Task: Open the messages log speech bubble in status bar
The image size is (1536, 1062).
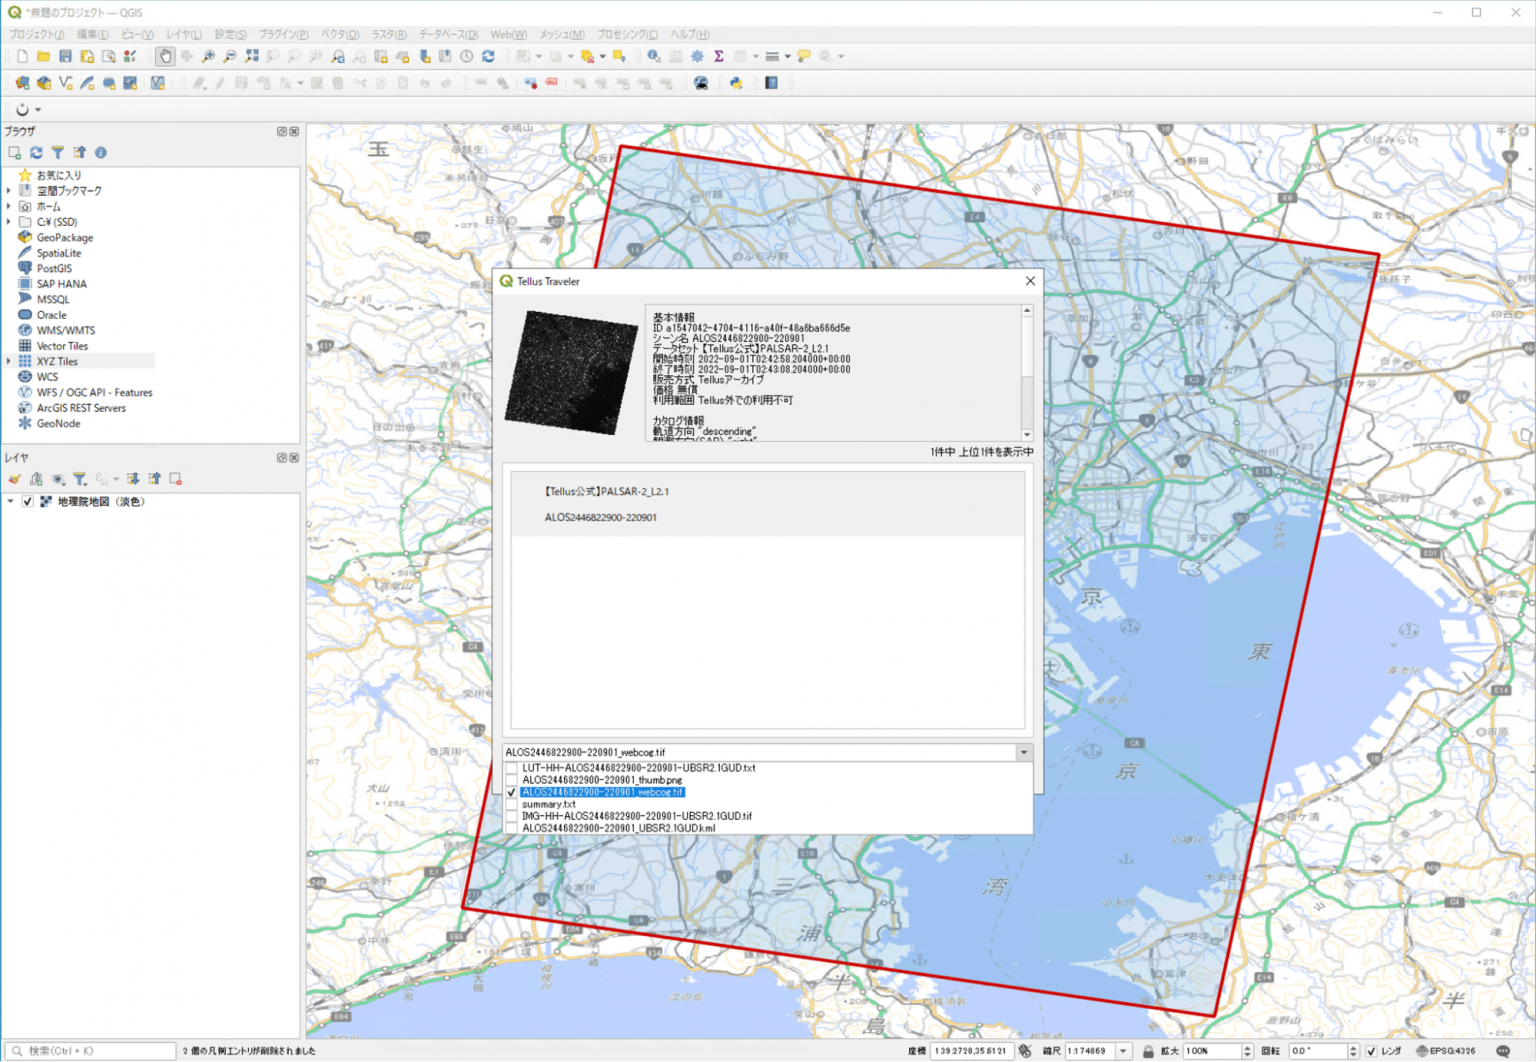Action: pyautogui.click(x=1503, y=1051)
